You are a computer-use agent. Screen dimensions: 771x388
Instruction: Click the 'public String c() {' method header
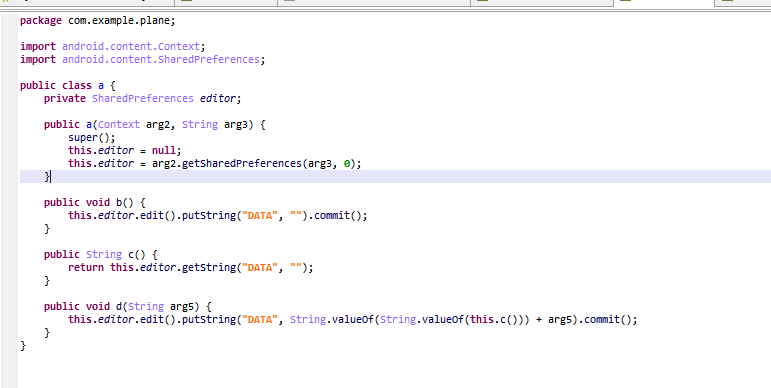(x=100, y=255)
